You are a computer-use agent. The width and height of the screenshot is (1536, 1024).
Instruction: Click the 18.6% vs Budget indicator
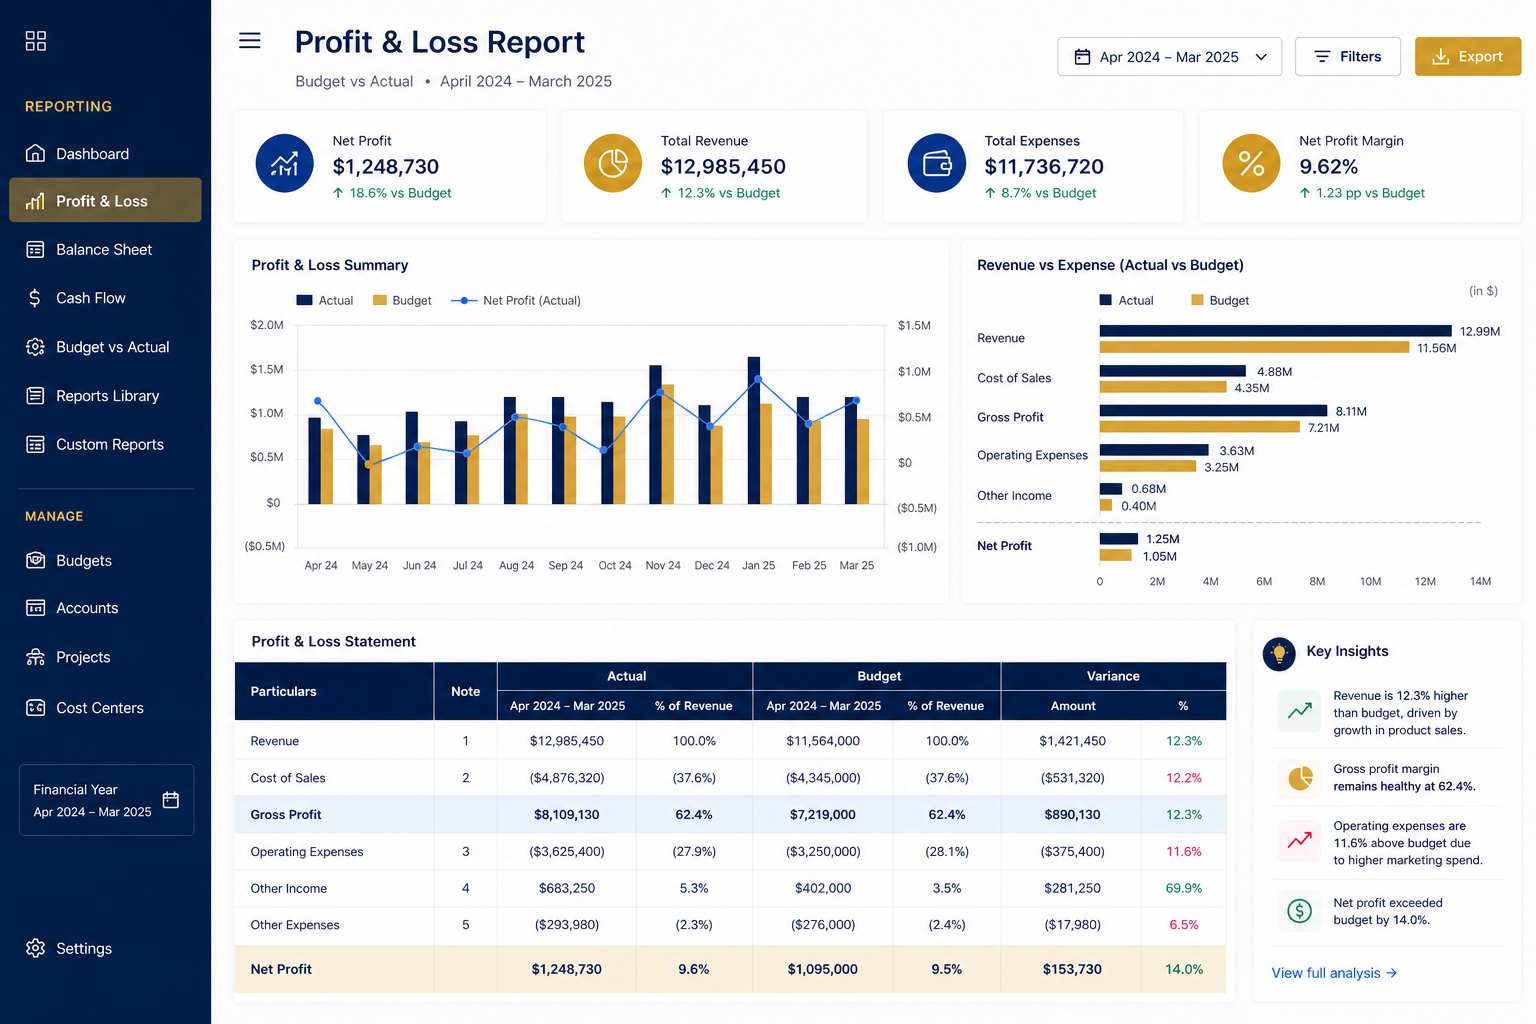coord(392,193)
